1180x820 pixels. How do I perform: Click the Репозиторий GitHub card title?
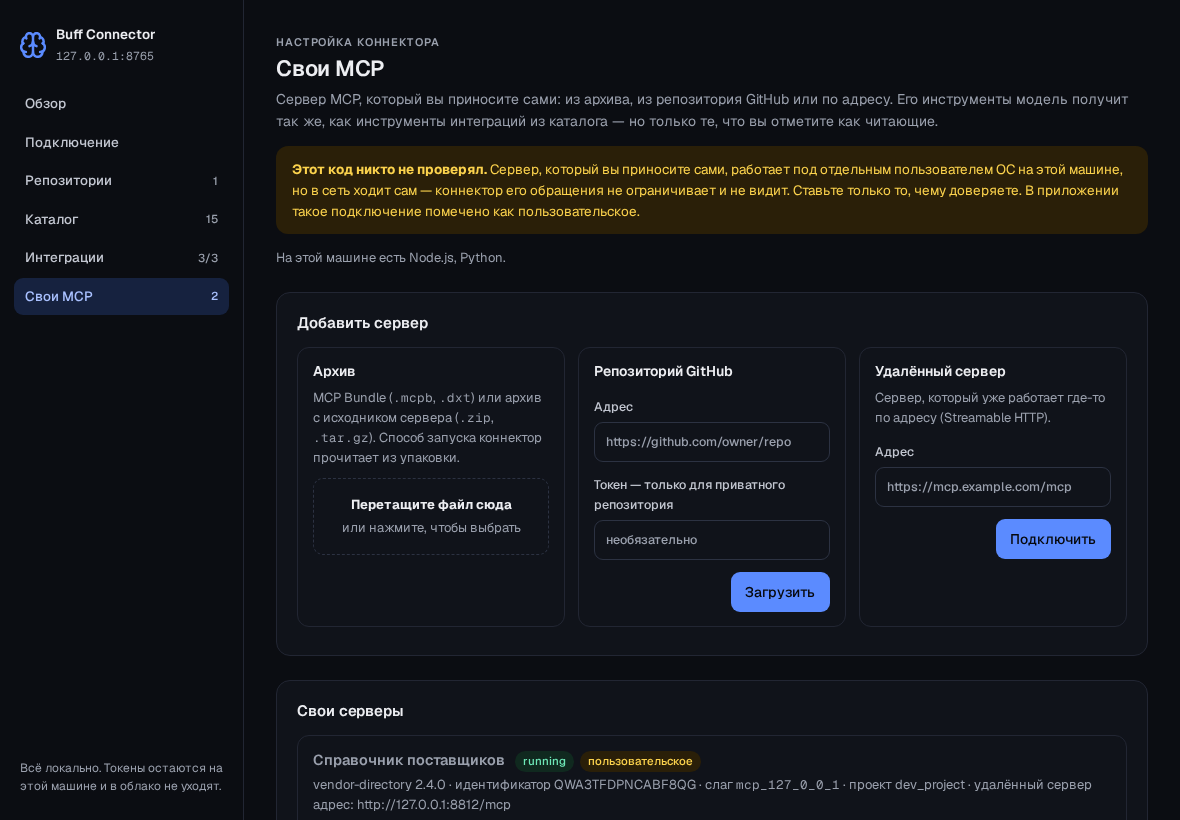(x=663, y=371)
